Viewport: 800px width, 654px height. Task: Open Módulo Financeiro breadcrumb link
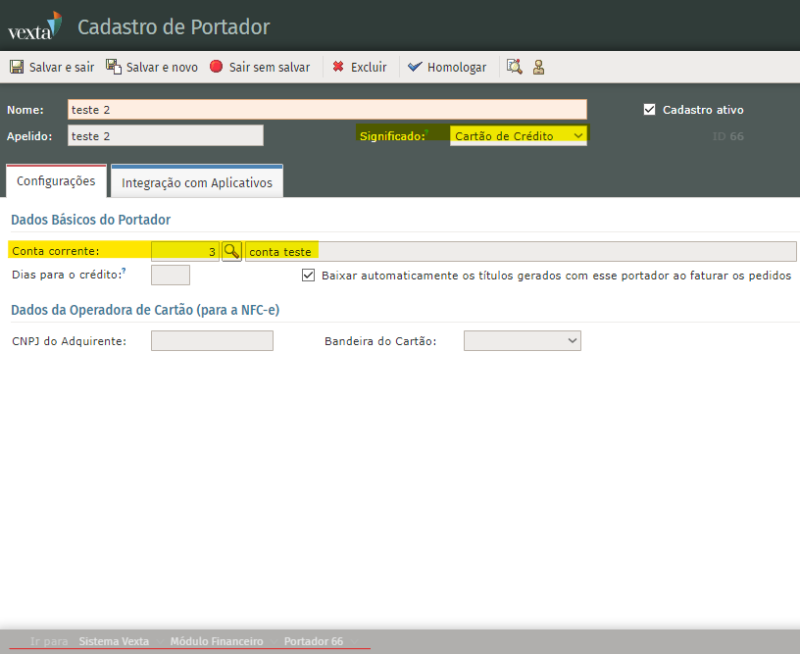point(216,641)
